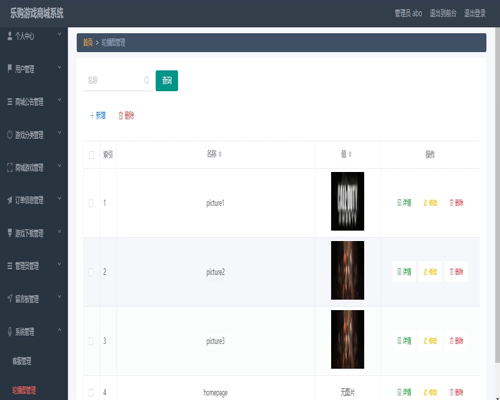
Task: Check the checkbox for picture1 row
Action: click(91, 203)
